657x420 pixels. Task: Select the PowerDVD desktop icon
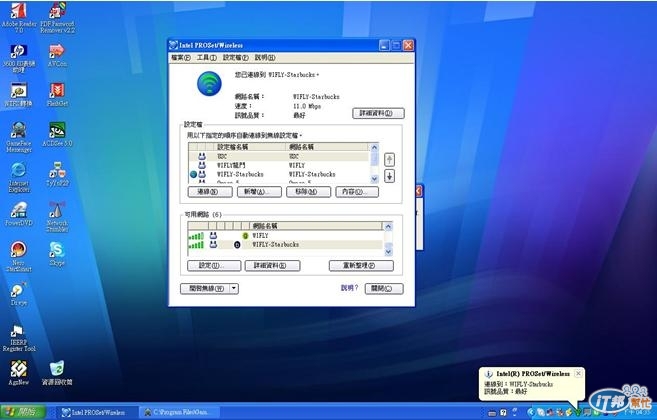pos(18,214)
